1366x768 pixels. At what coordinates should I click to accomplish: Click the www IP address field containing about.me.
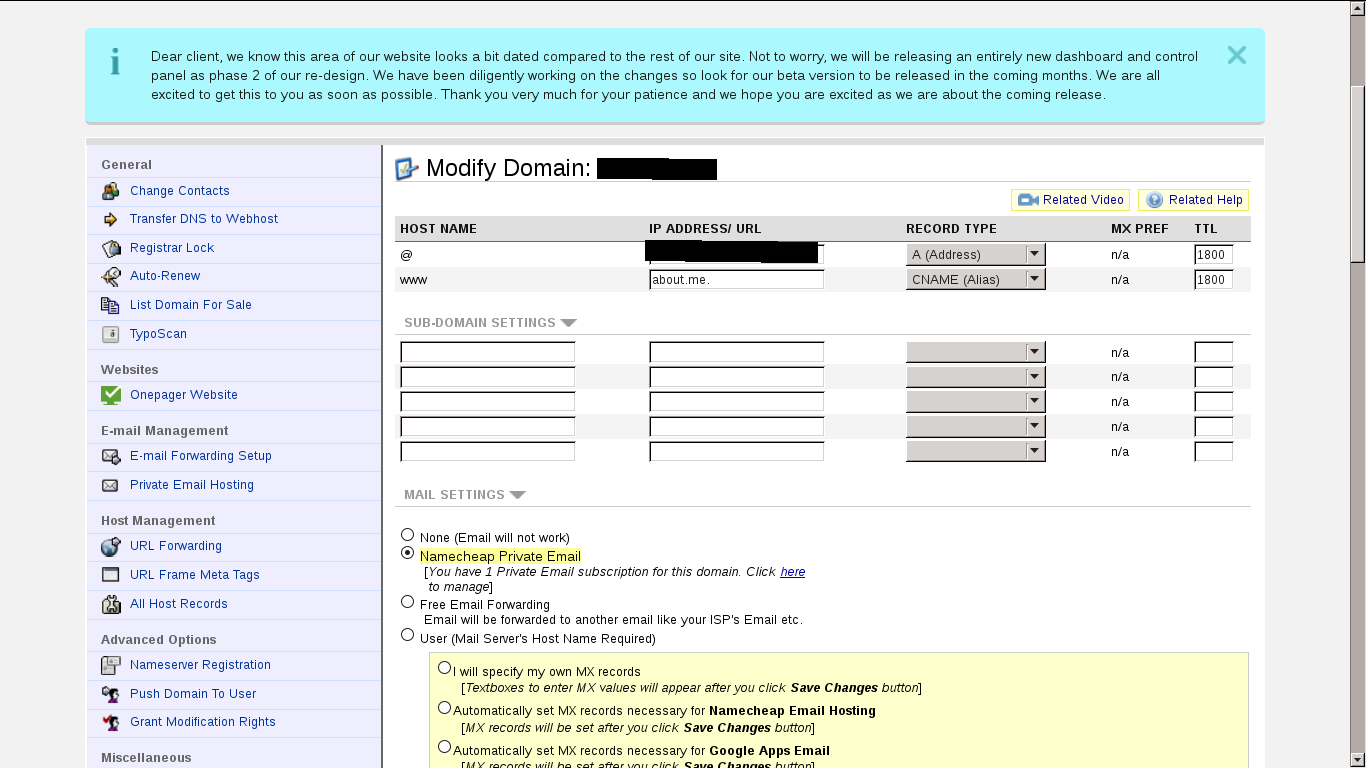(x=736, y=280)
